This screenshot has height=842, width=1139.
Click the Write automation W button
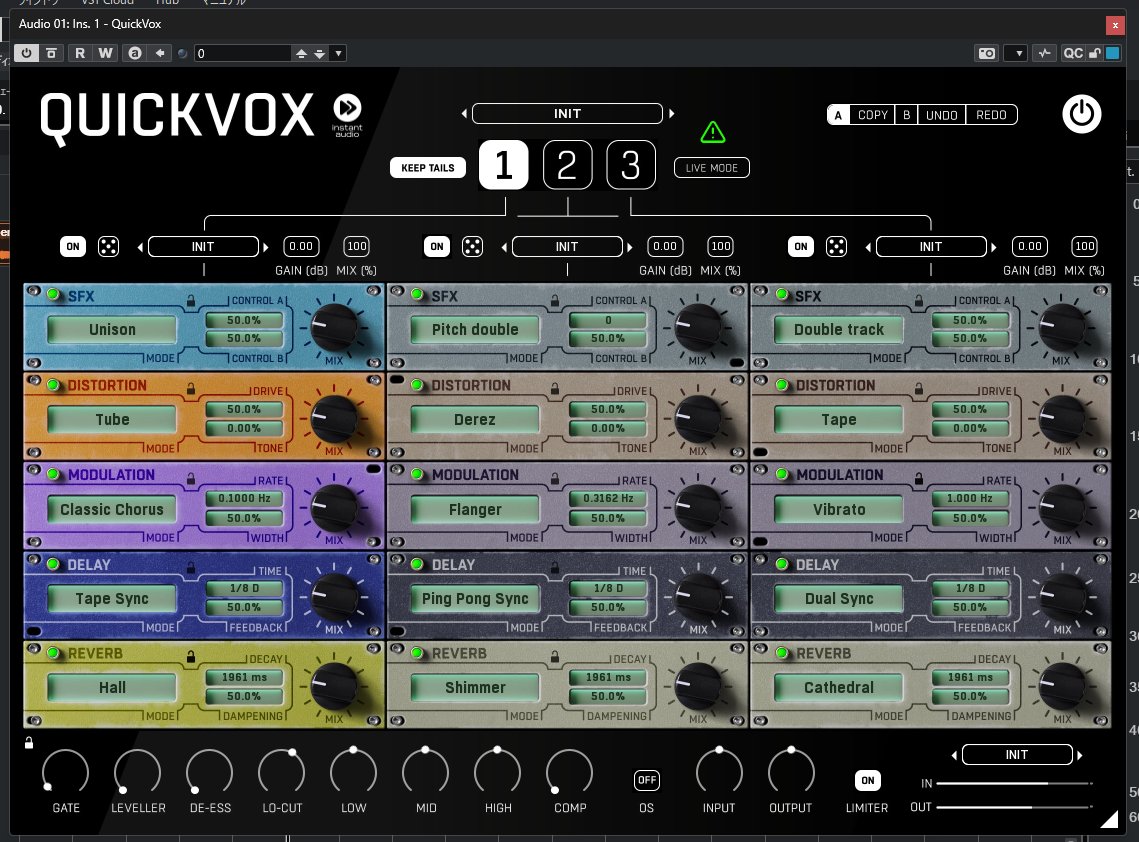(105, 53)
